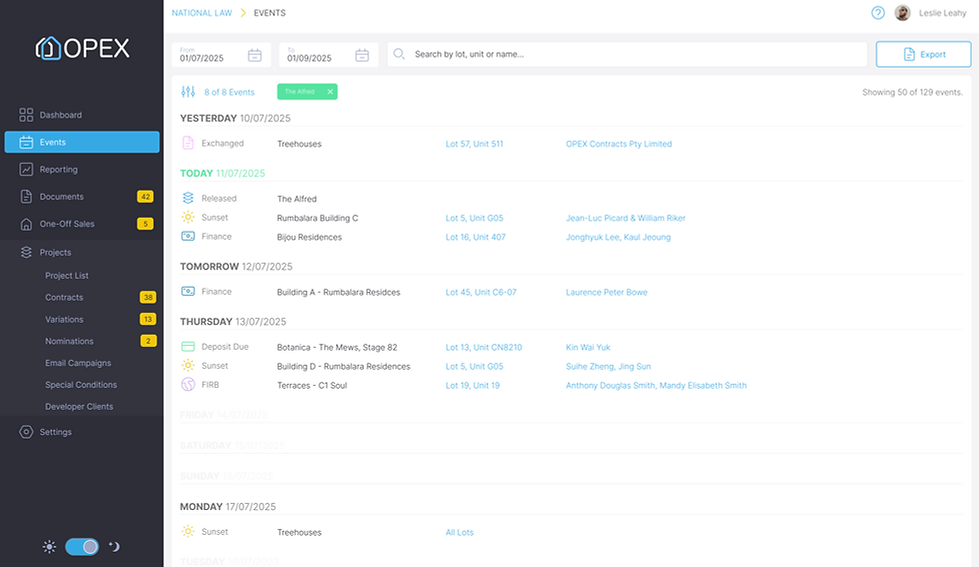Click the Reporting chart icon

tap(26, 169)
